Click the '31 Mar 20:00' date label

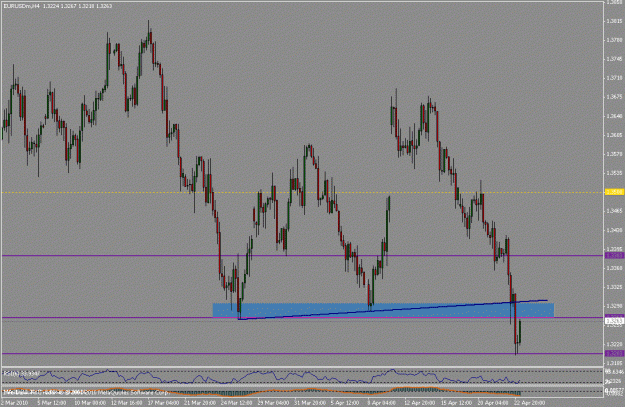[x=311, y=403]
